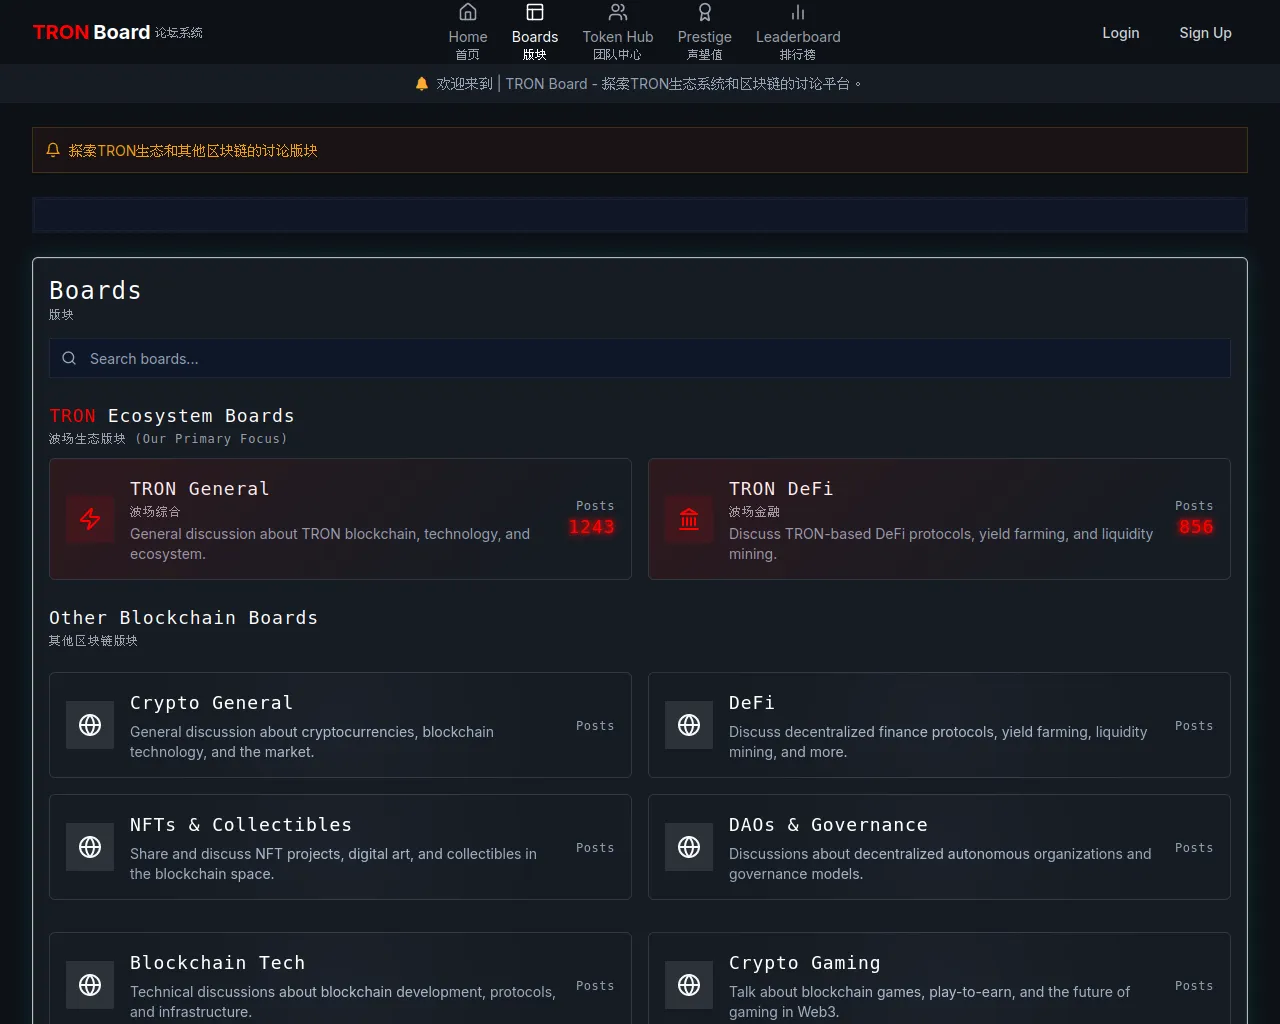This screenshot has height=1024, width=1280.
Task: Open the TRON General board title
Action: (199, 489)
